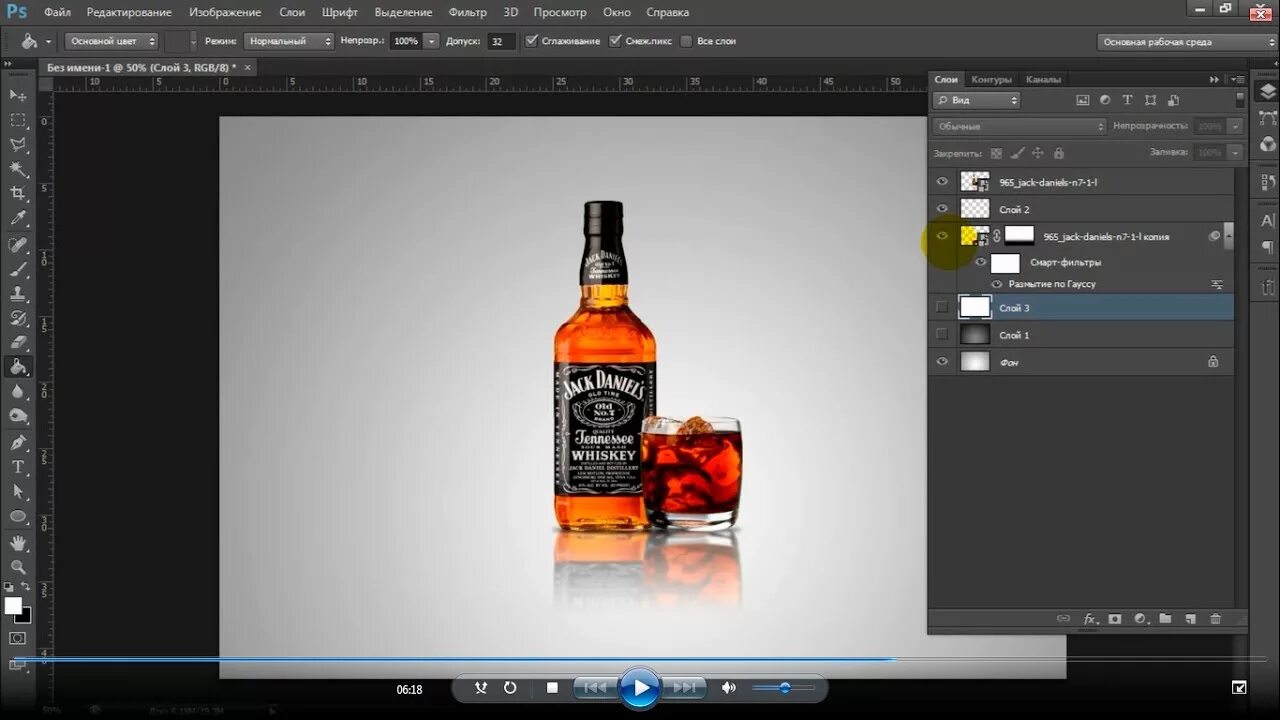Hide Слой 2 layer visibility

pos(942,209)
